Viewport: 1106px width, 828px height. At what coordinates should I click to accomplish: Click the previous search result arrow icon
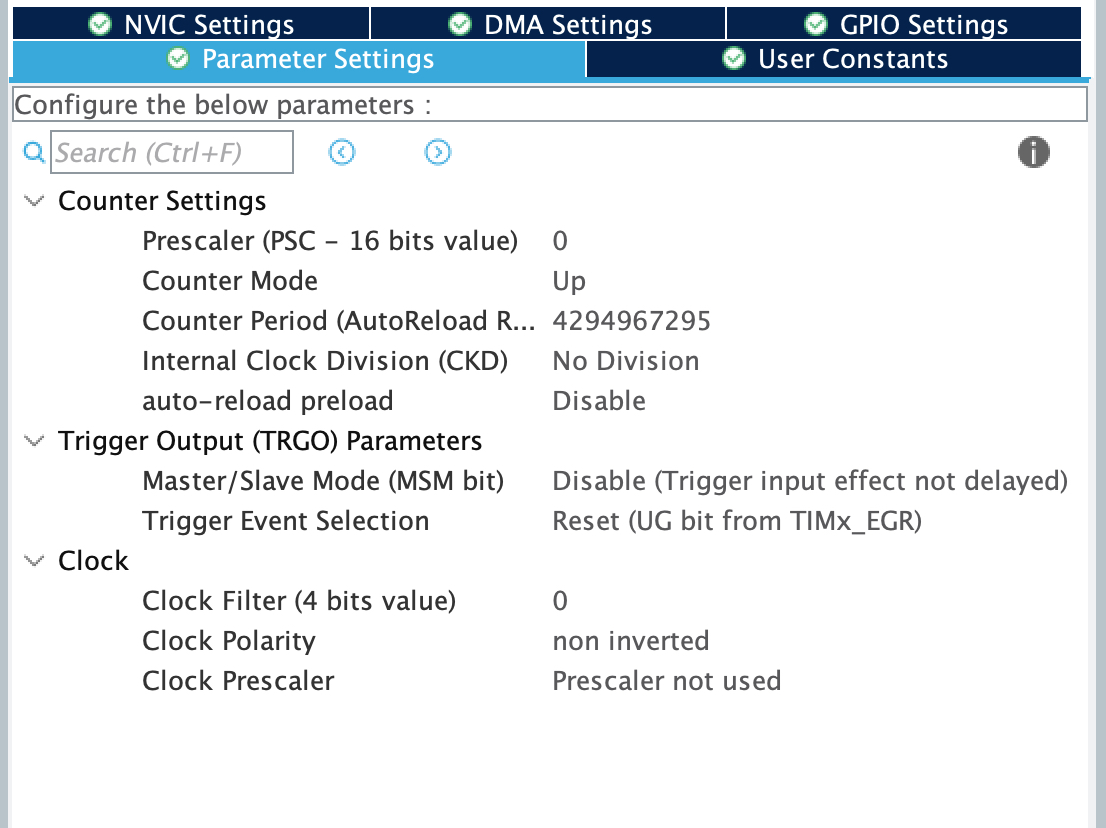[x=341, y=152]
